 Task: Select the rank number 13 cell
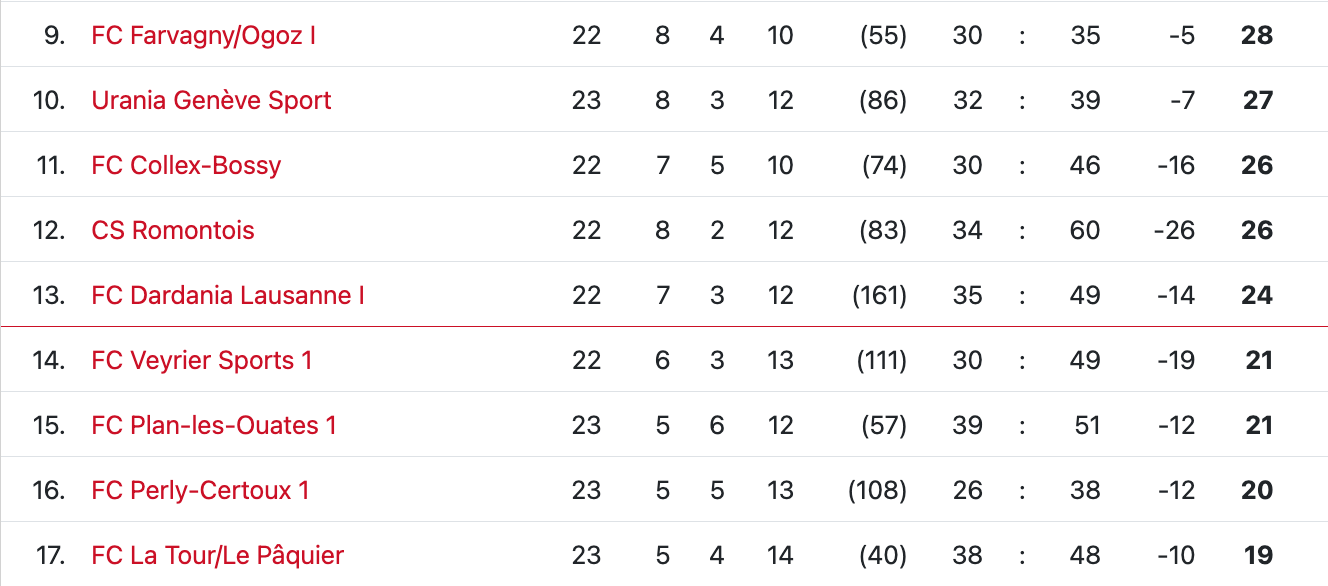click(x=49, y=295)
